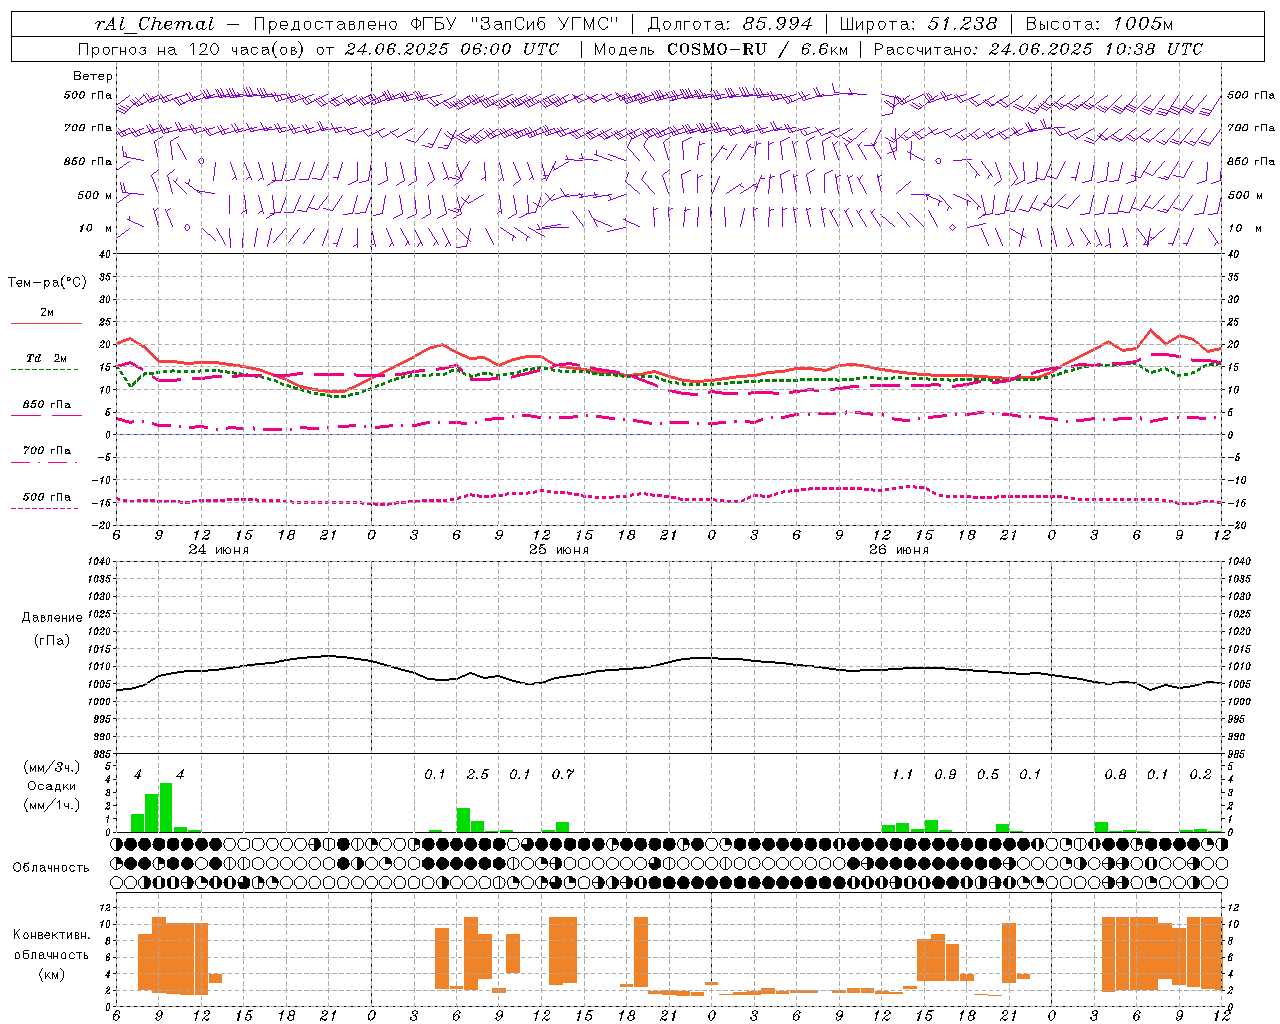
Task: Select the (мм/3ч.) unit label
Action: pyautogui.click(x=51, y=767)
